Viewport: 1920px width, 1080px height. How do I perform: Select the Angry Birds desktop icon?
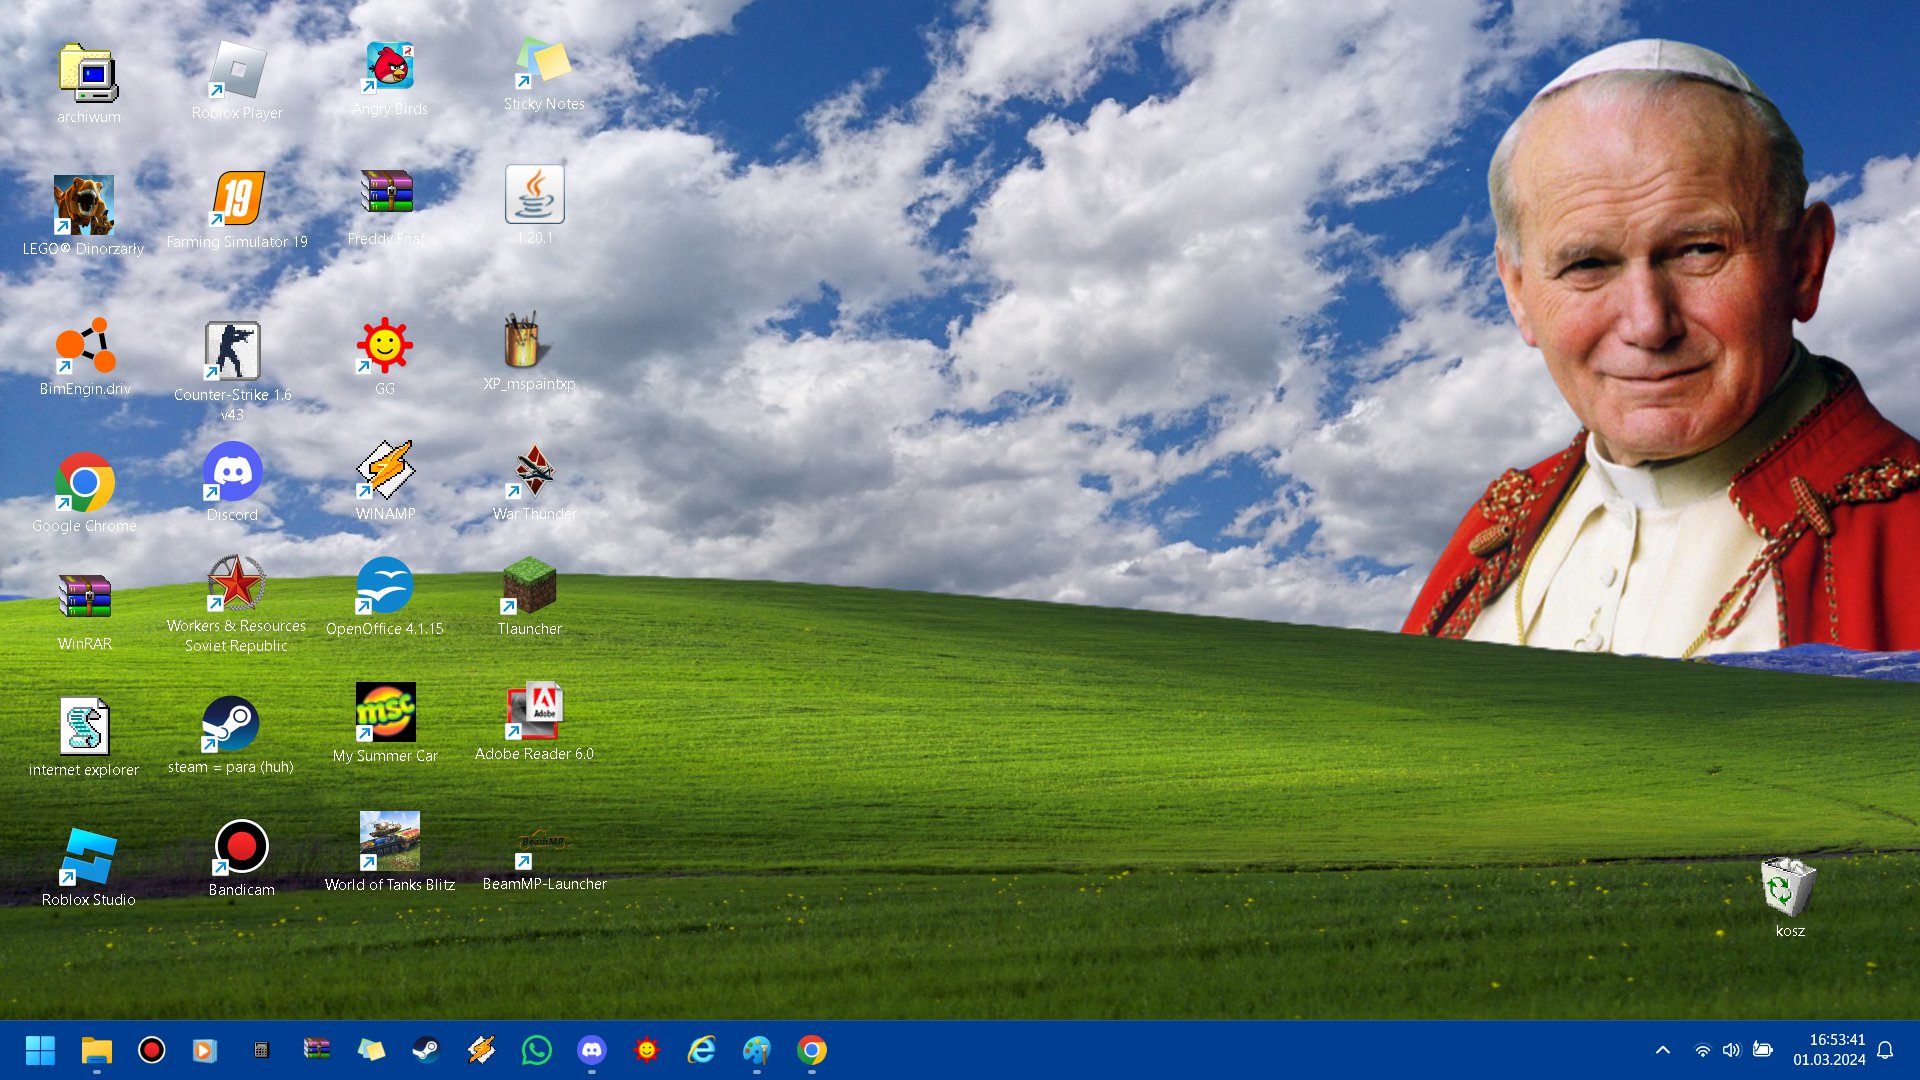389,67
